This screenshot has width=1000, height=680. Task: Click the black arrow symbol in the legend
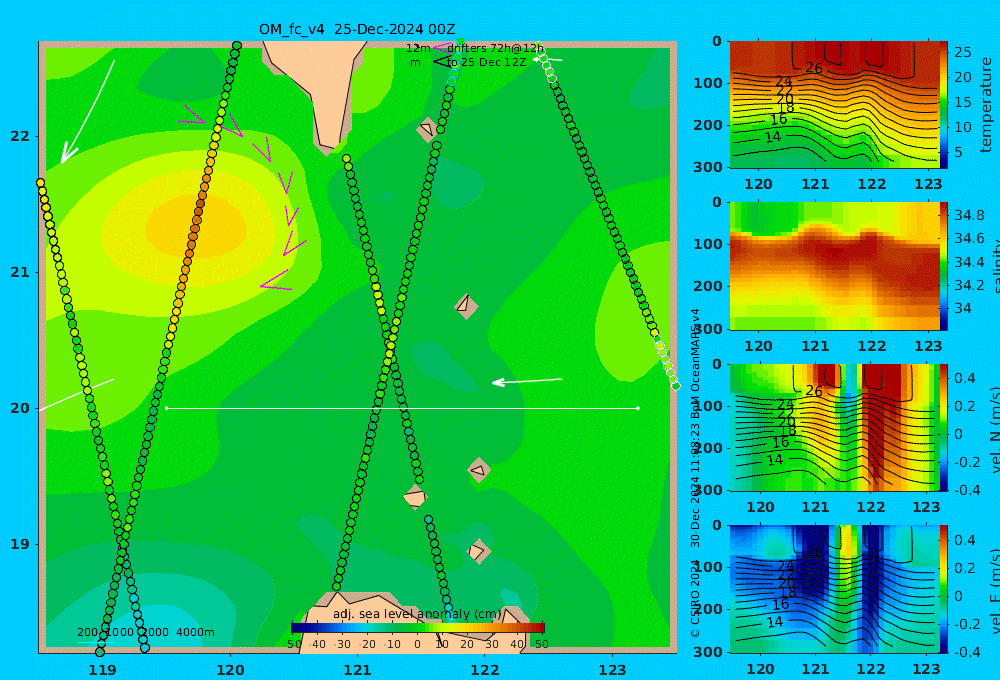coord(442,62)
